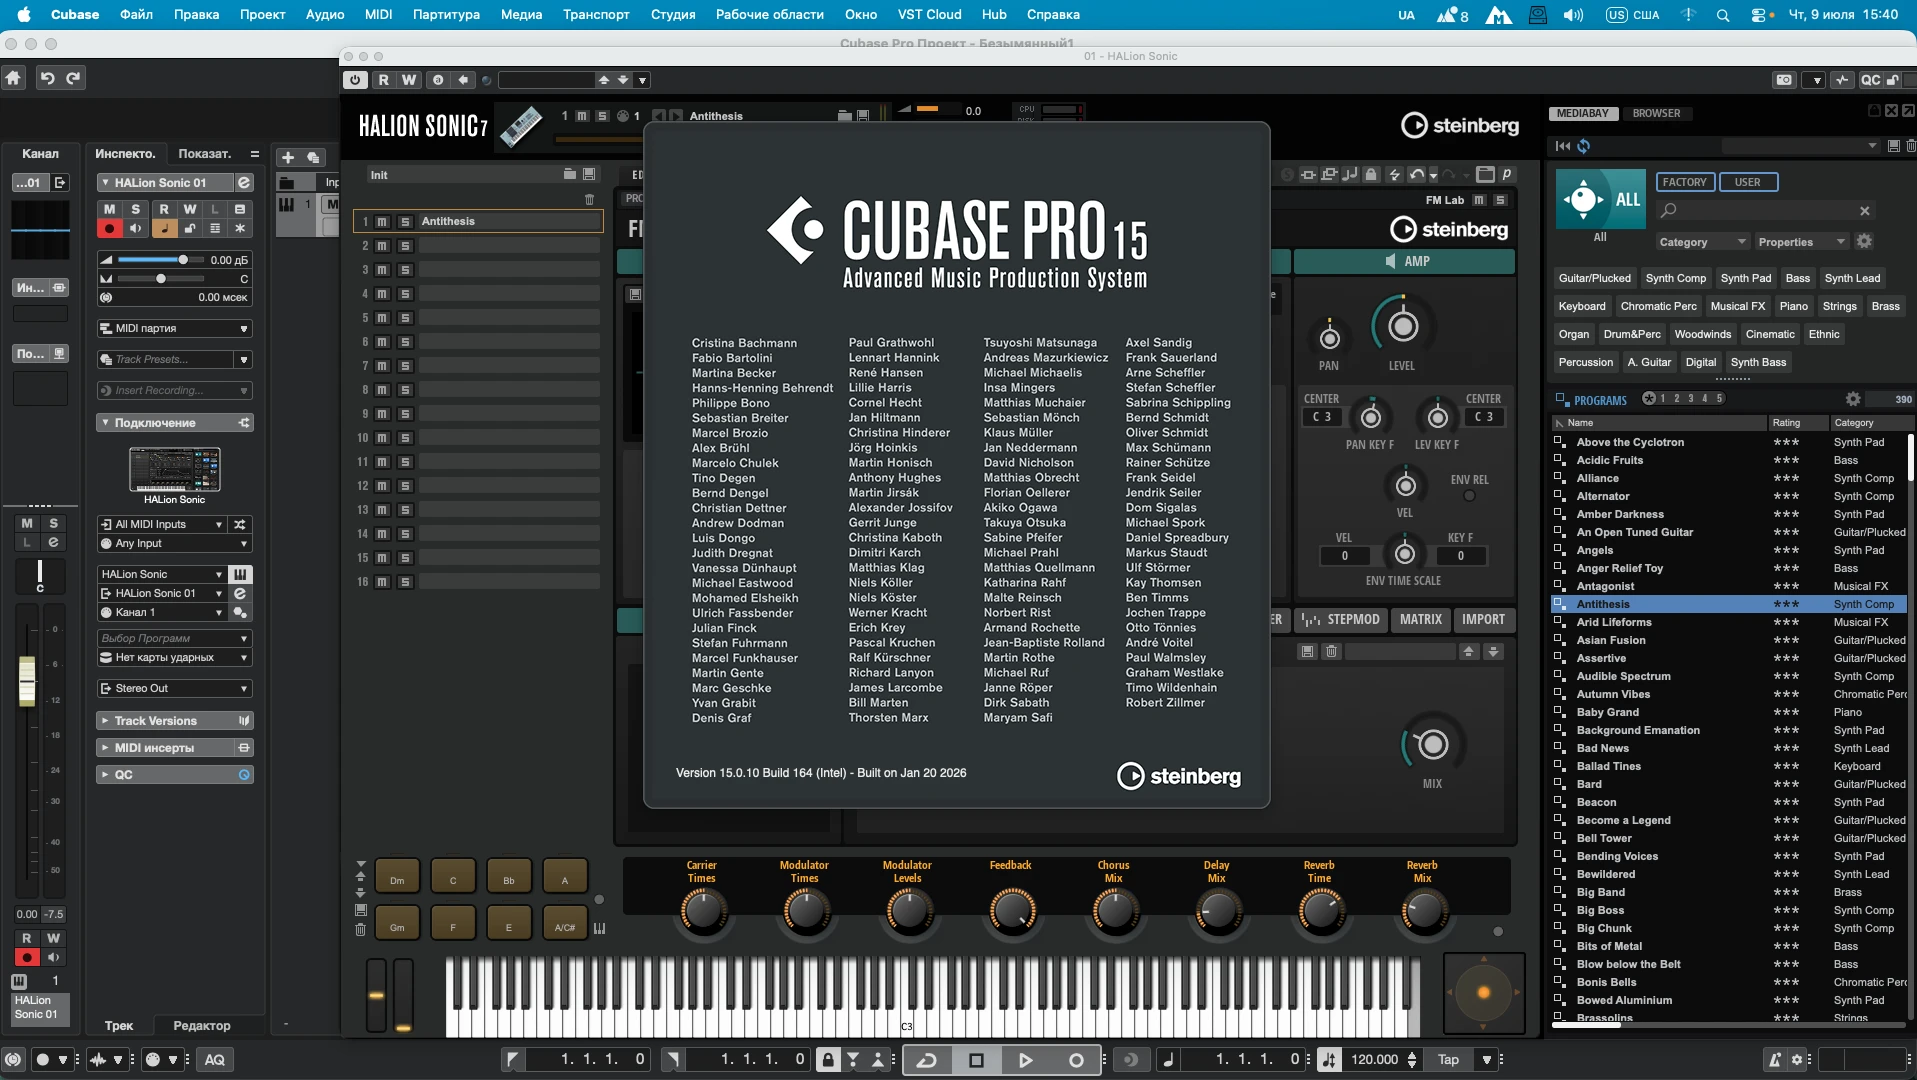The width and height of the screenshot is (1917, 1080).
Task: Undo the last action in the project toolbar
Action: (47, 78)
